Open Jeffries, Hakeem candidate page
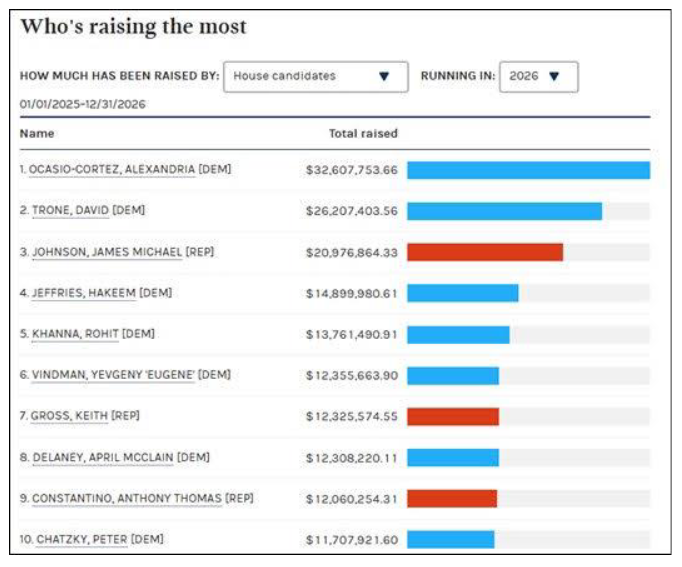Image resolution: width=682 pixels, height=567 pixels. 84,293
